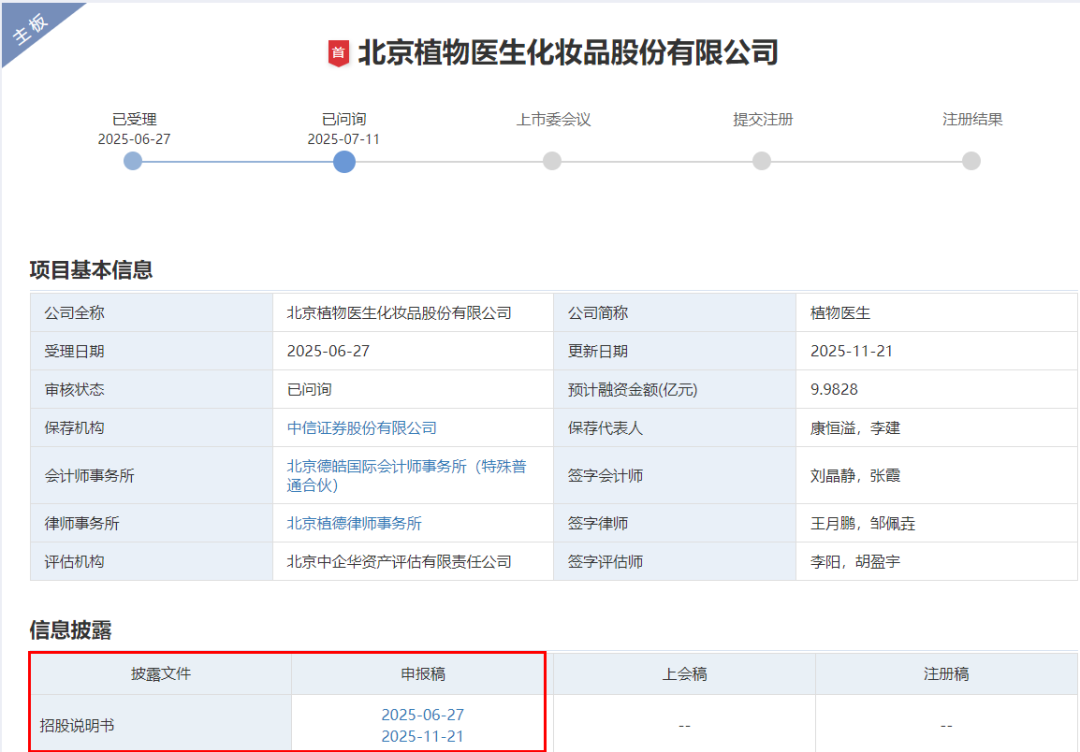Image resolution: width=1080 pixels, height=752 pixels.
Task: Click the 提交注册 timeline node circle
Action: click(x=762, y=161)
